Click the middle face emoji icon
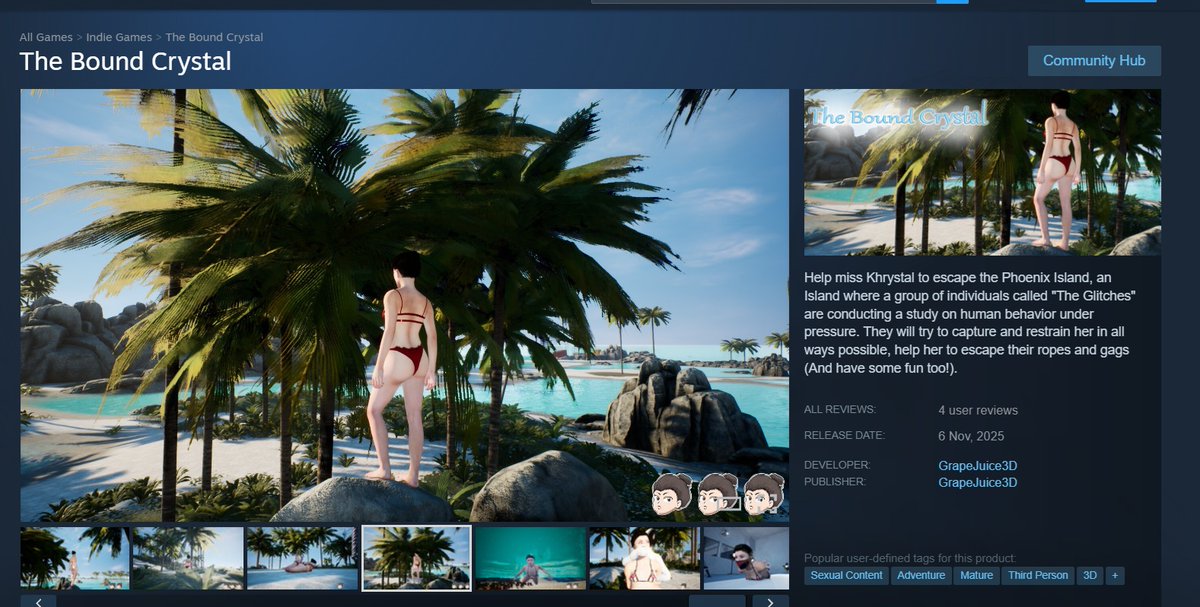 [x=719, y=493]
